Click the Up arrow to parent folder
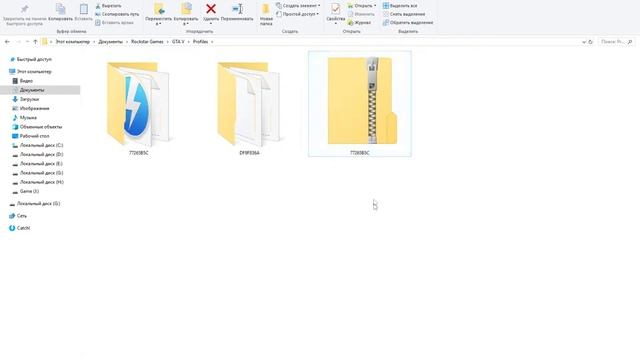Viewport: 640px width, 360px height. coord(35,42)
